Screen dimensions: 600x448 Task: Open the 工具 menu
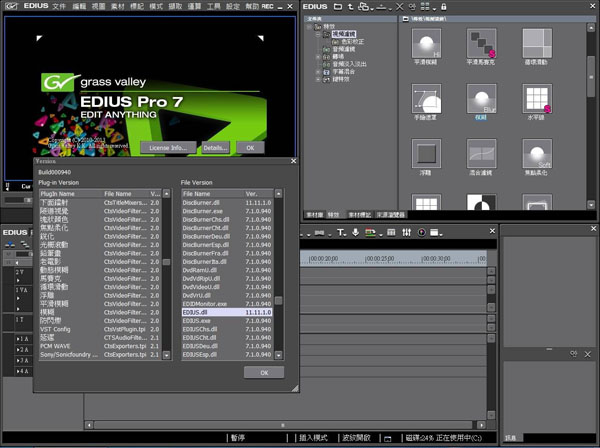pos(214,7)
